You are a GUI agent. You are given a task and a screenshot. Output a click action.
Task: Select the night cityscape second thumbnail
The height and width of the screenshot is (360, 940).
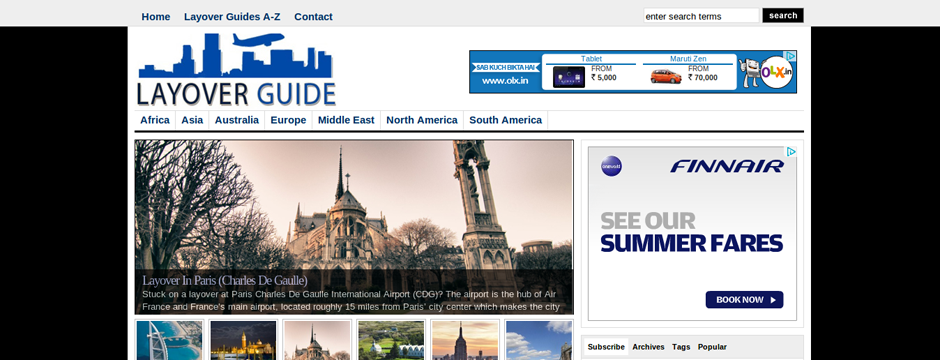[x=243, y=340]
